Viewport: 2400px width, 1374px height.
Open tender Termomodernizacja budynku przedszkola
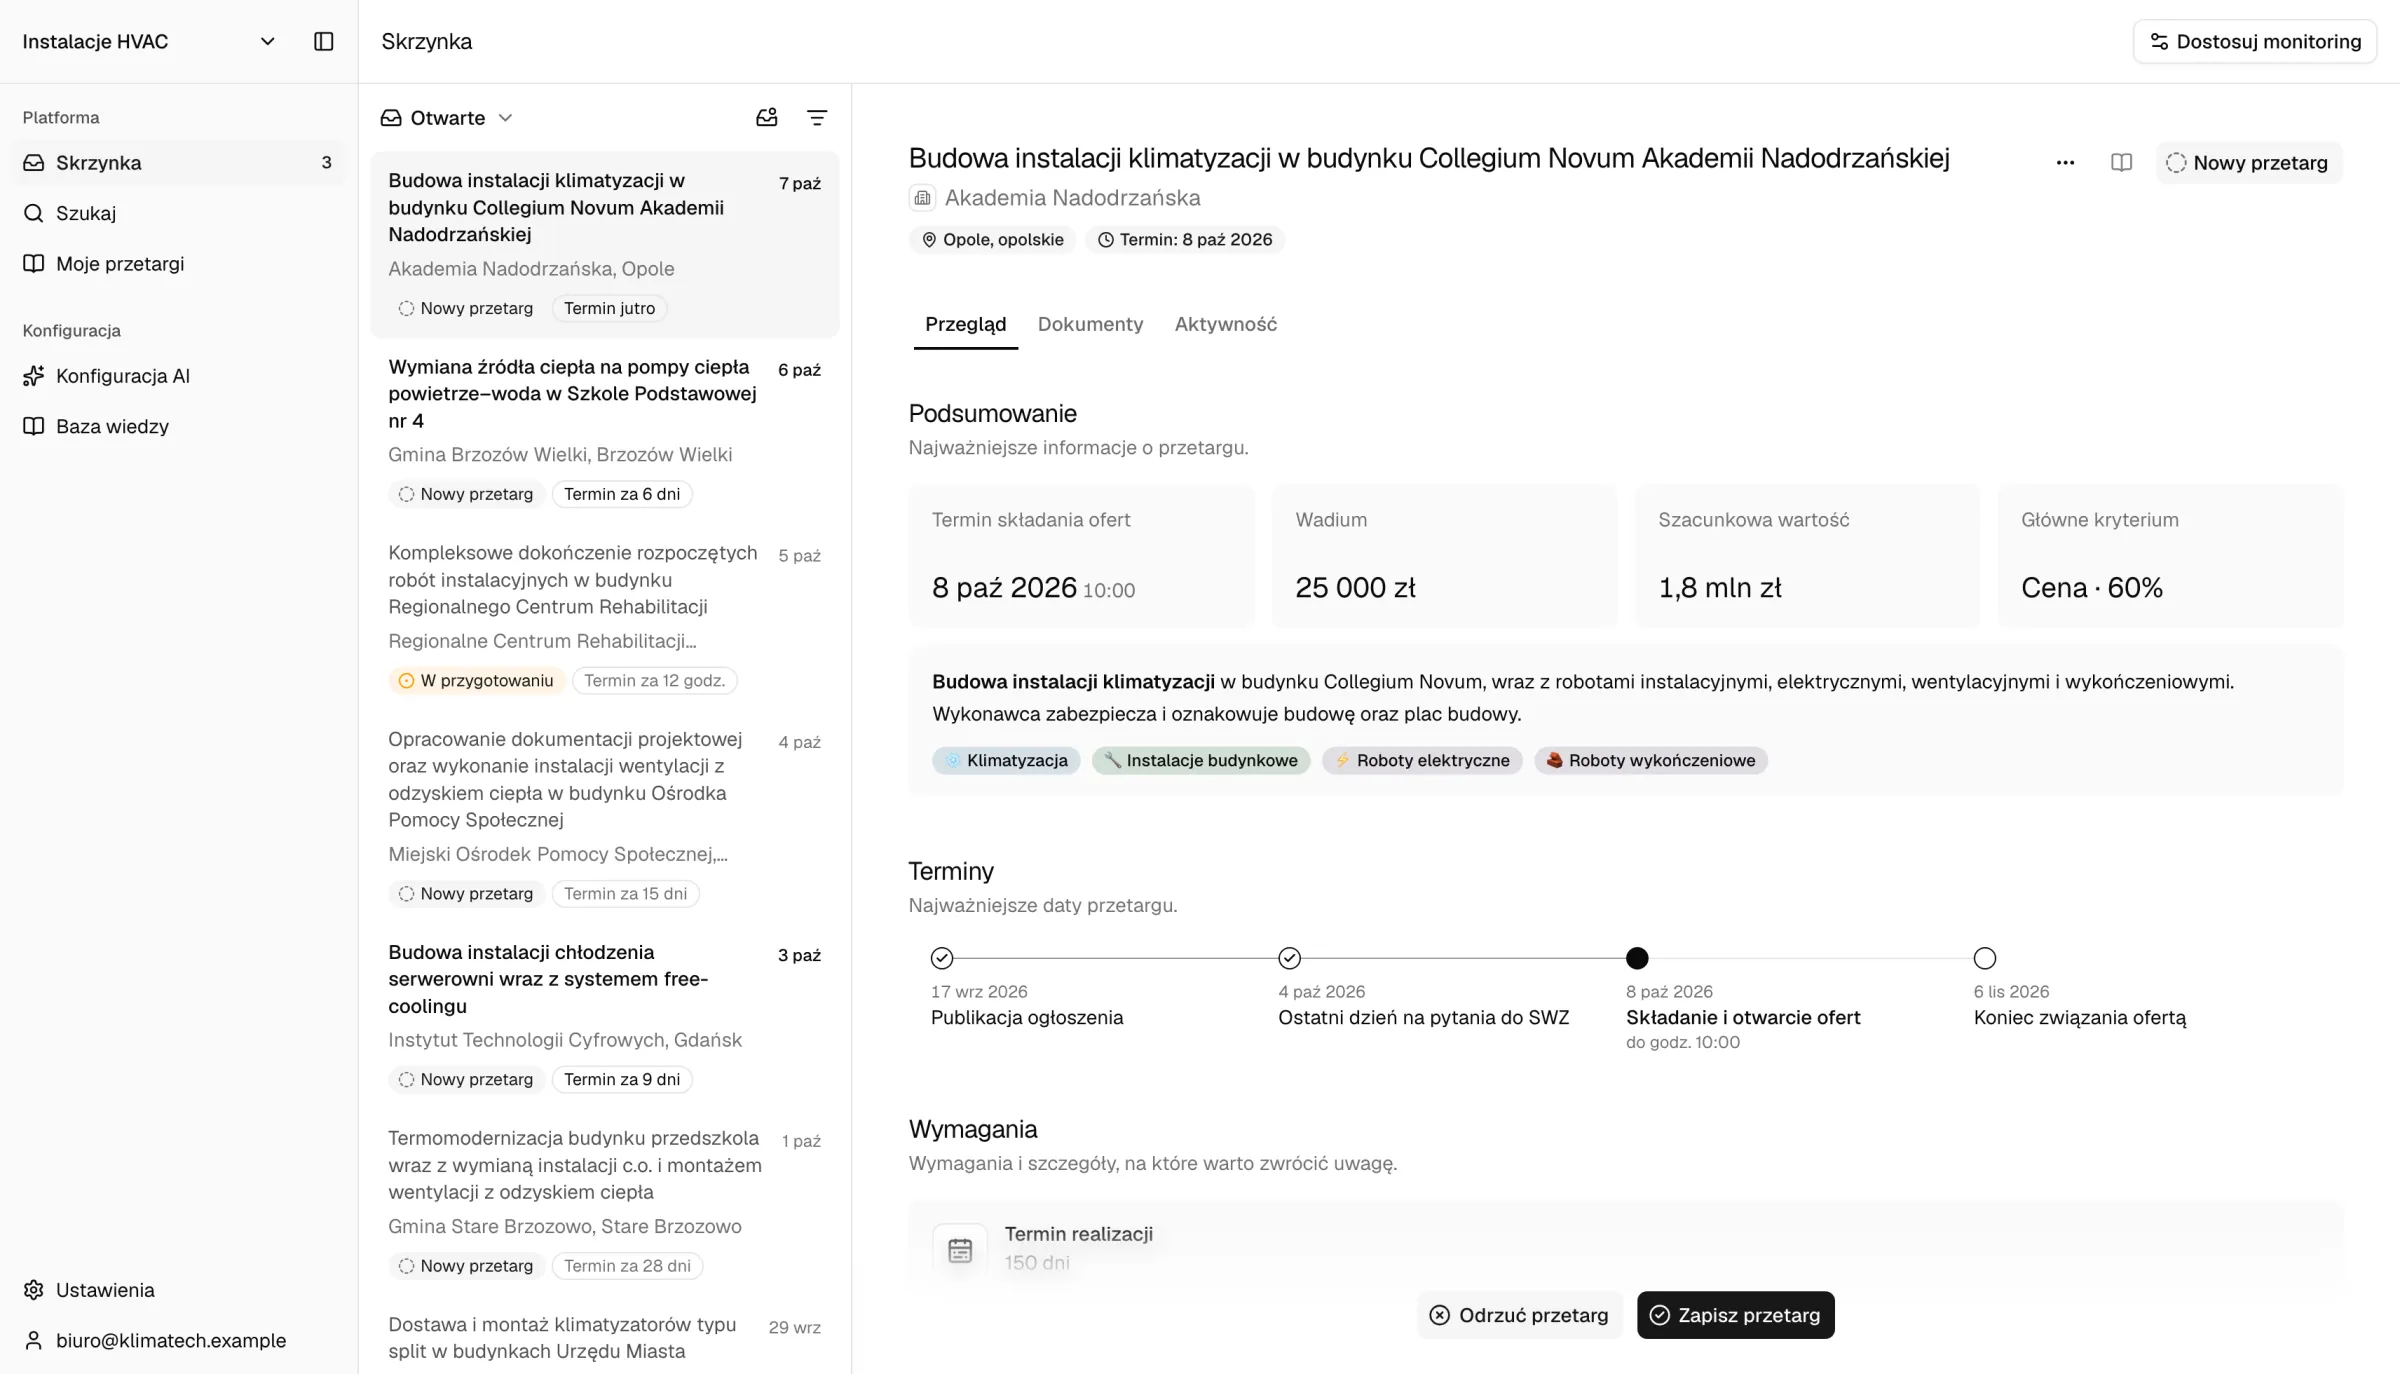[x=604, y=1202]
